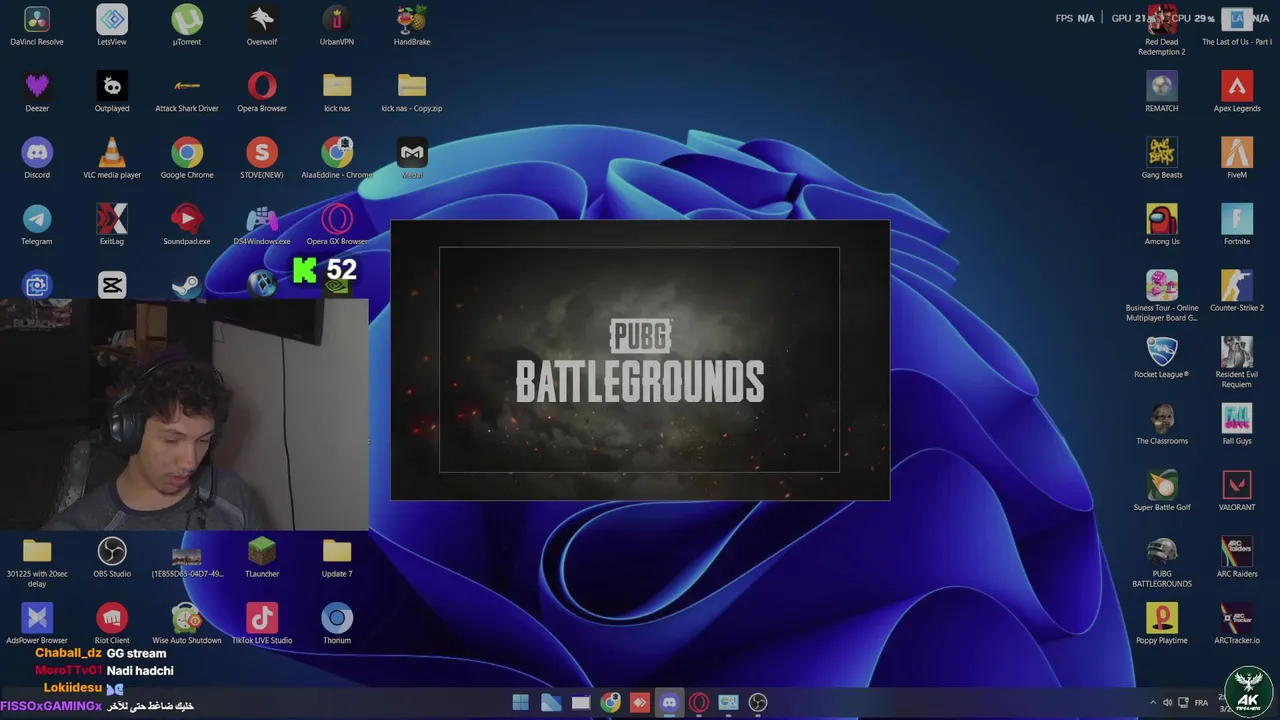Image resolution: width=1280 pixels, height=720 pixels.
Task: Open Among Us desktop shortcut
Action: [x=1162, y=225]
